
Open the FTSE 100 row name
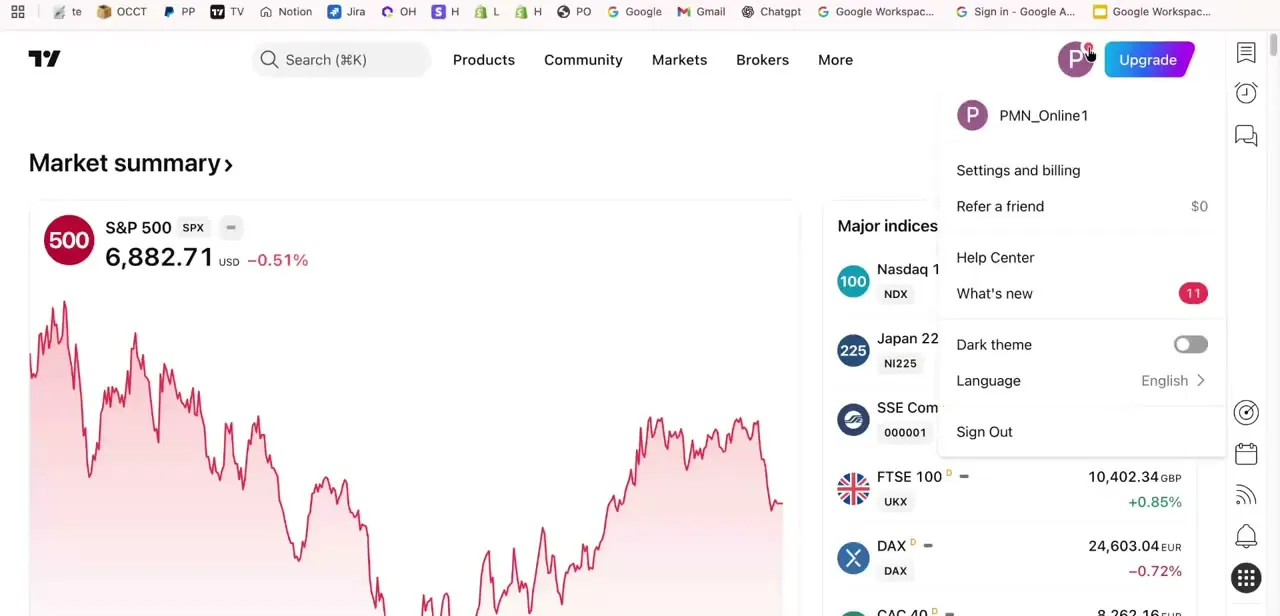click(x=909, y=476)
